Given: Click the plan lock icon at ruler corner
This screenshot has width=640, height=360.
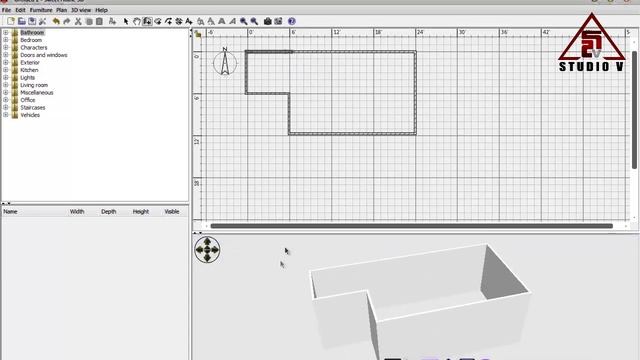Looking at the screenshot, I should [198, 34].
